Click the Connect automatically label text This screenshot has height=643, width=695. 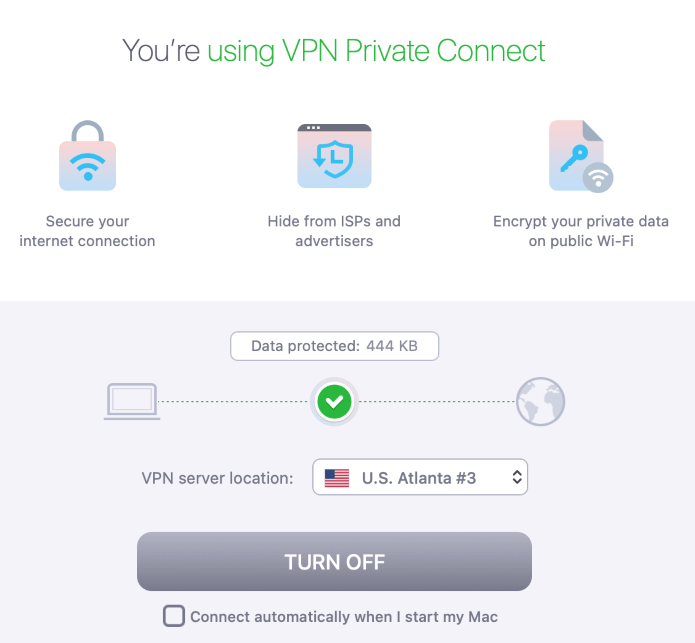pos(344,617)
